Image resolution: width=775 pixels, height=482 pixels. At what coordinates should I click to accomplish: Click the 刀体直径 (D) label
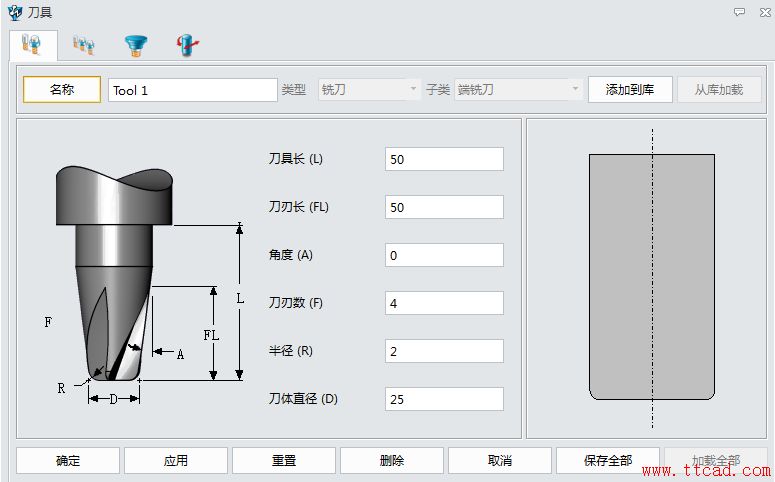pyautogui.click(x=303, y=398)
